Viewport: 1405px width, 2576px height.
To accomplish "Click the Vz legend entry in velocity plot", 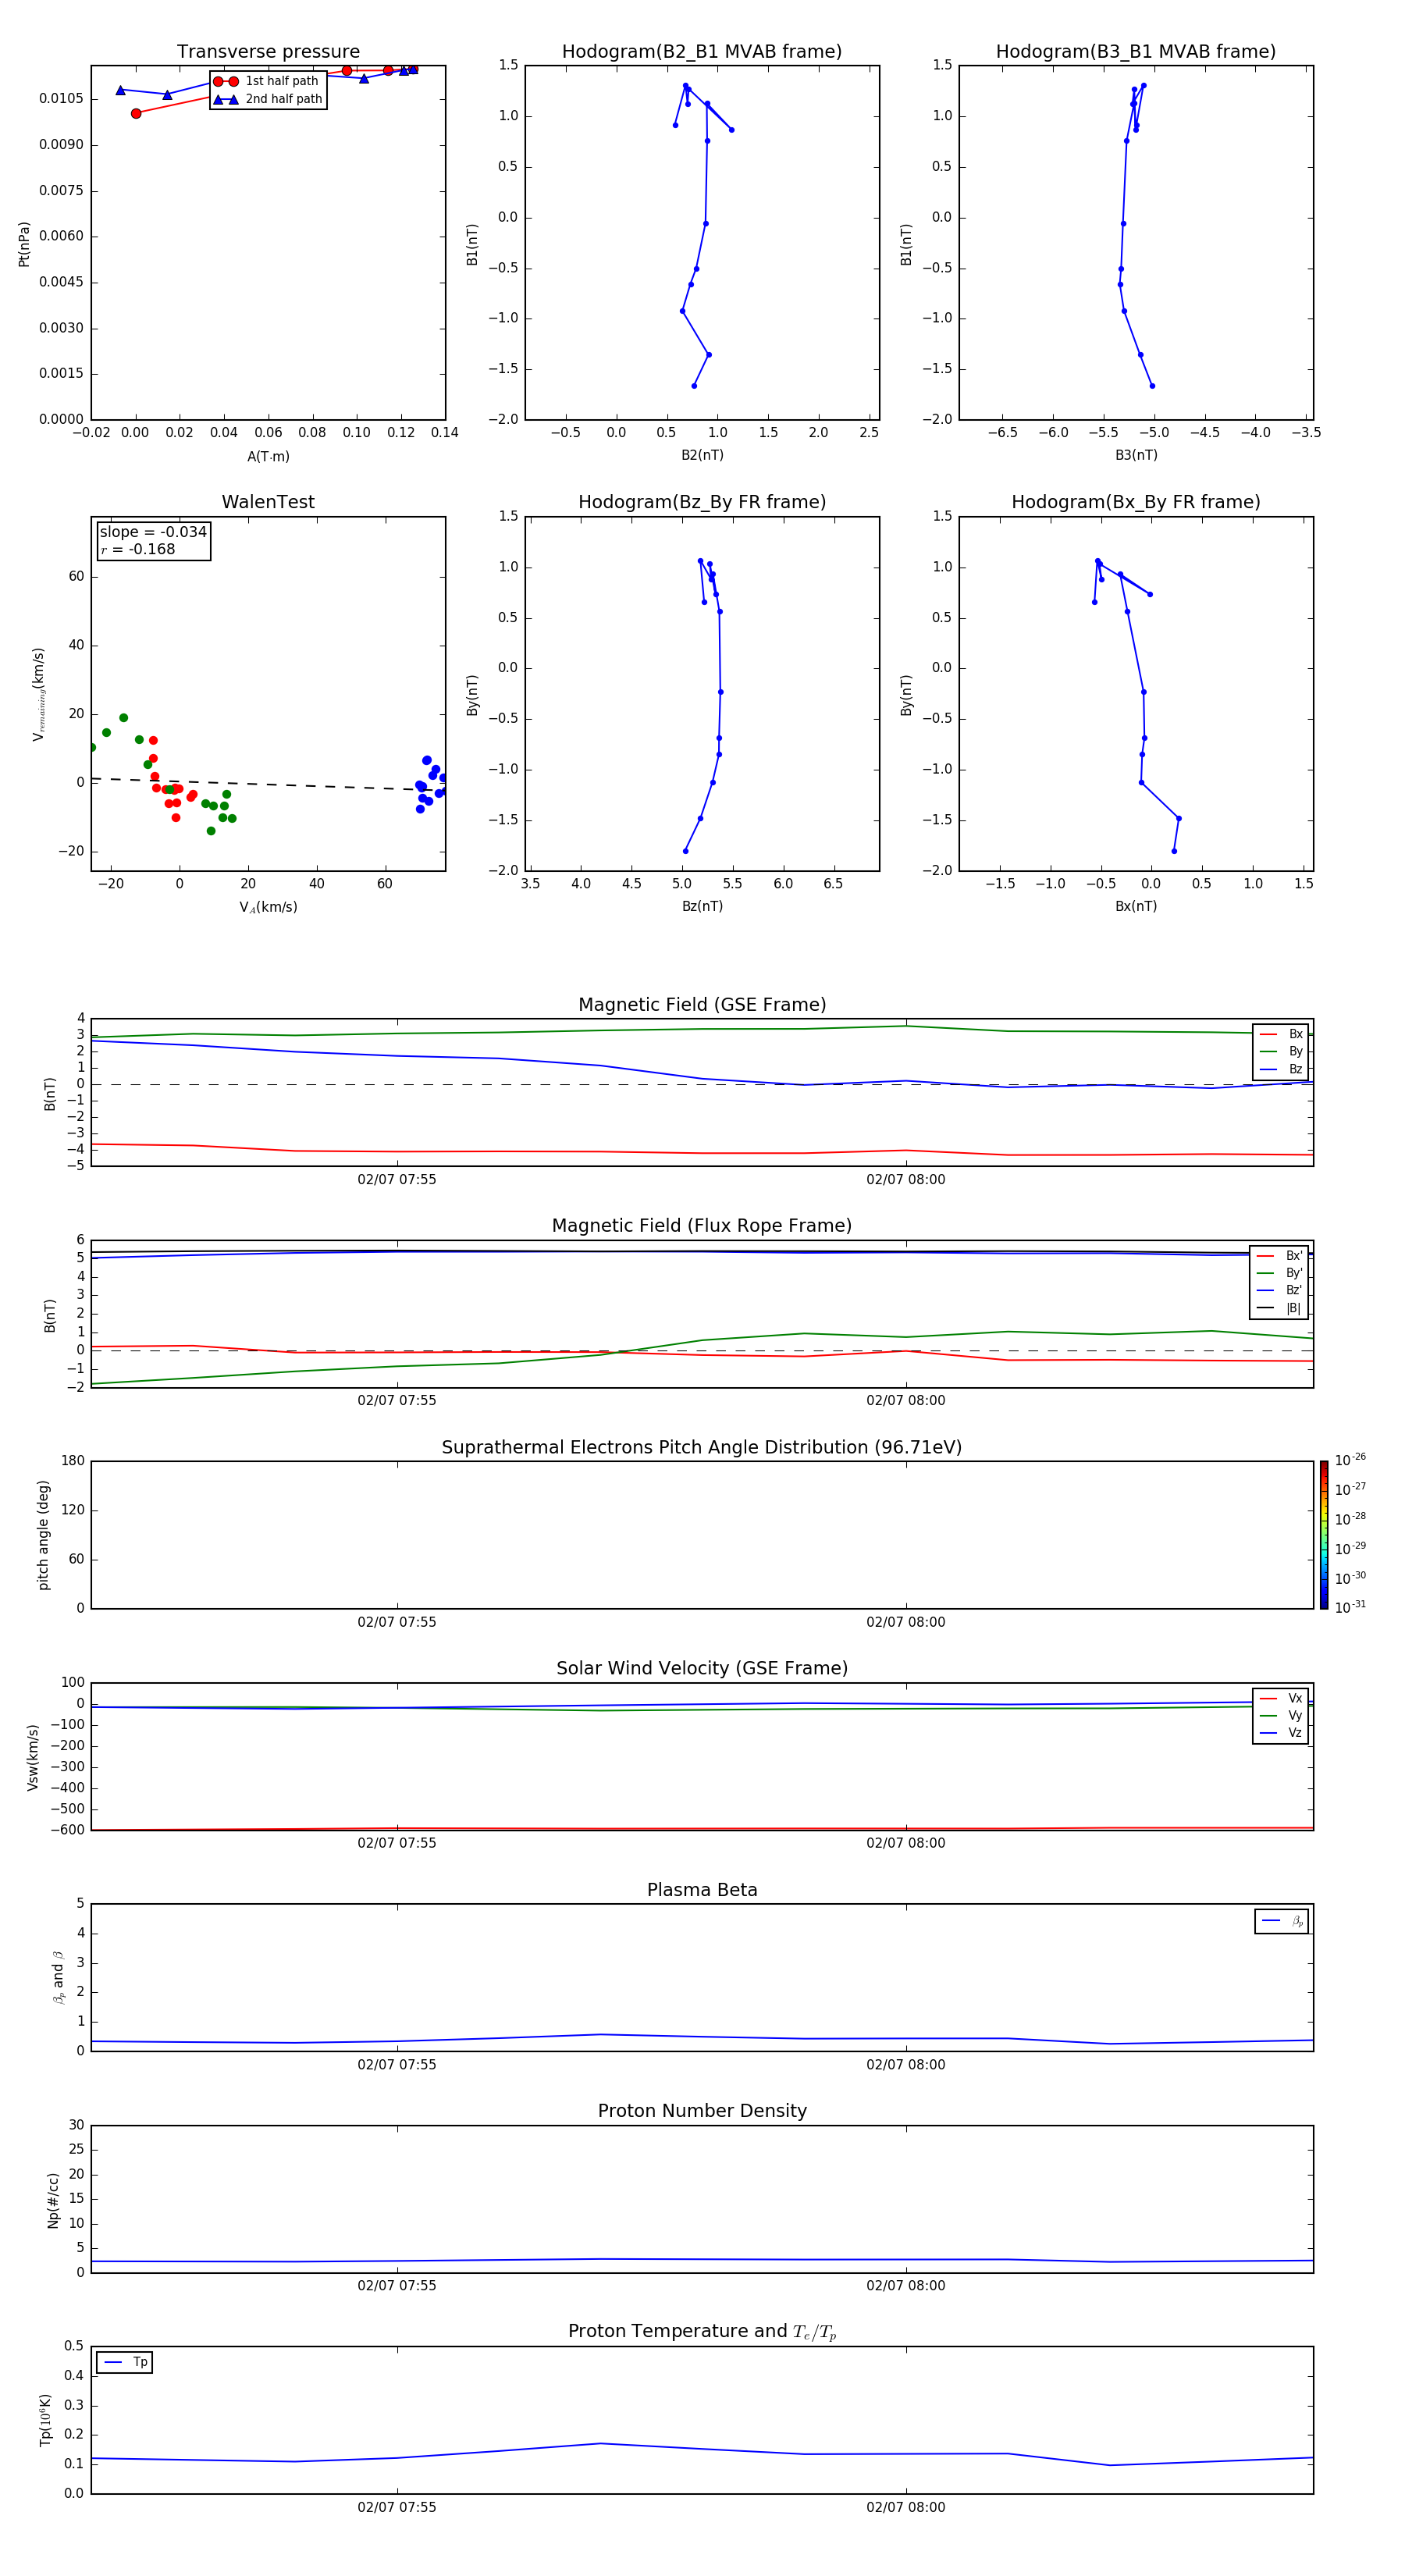I will click(x=1281, y=1733).
